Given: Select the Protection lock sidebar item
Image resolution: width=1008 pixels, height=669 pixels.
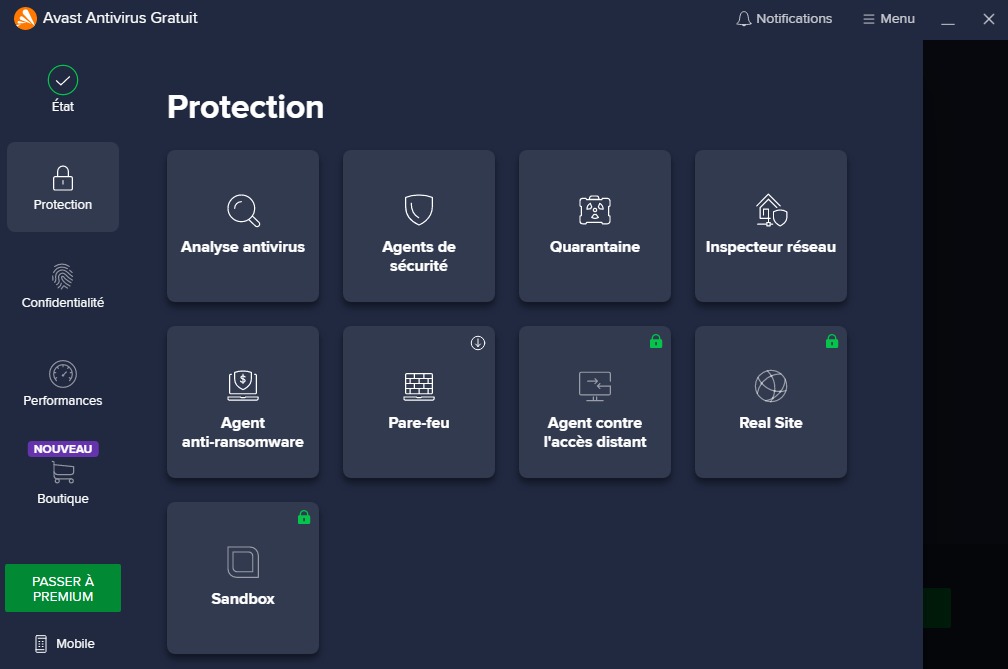Looking at the screenshot, I should 63,187.
